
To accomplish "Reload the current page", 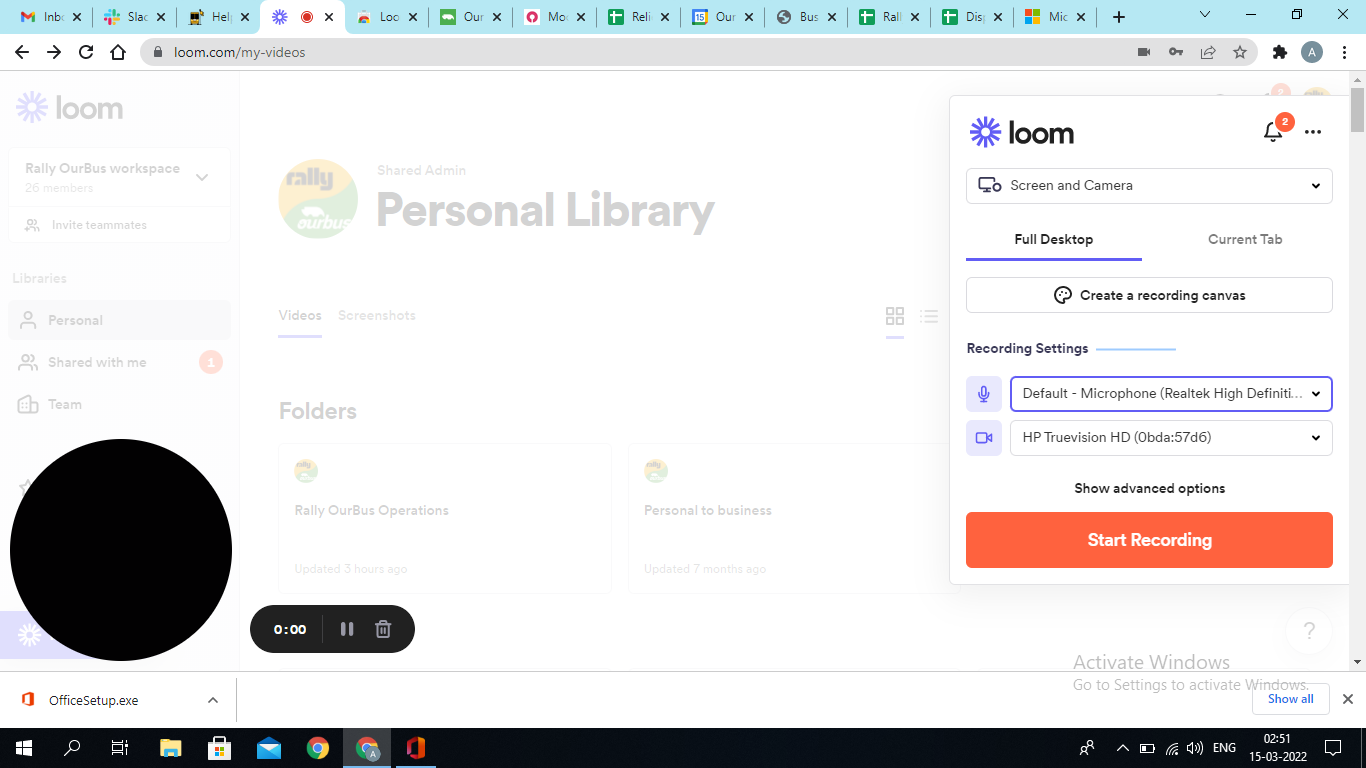I will click(x=86, y=52).
